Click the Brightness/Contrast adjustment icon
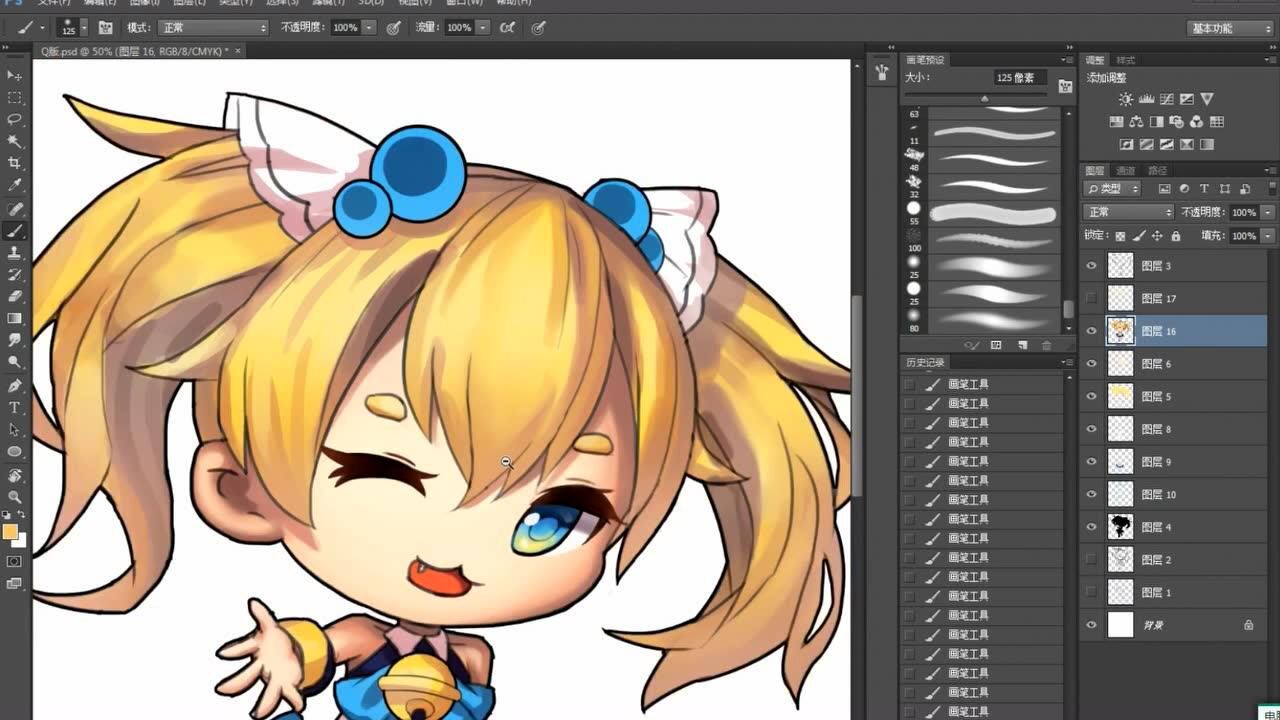This screenshot has height=720, width=1280. (x=1126, y=99)
